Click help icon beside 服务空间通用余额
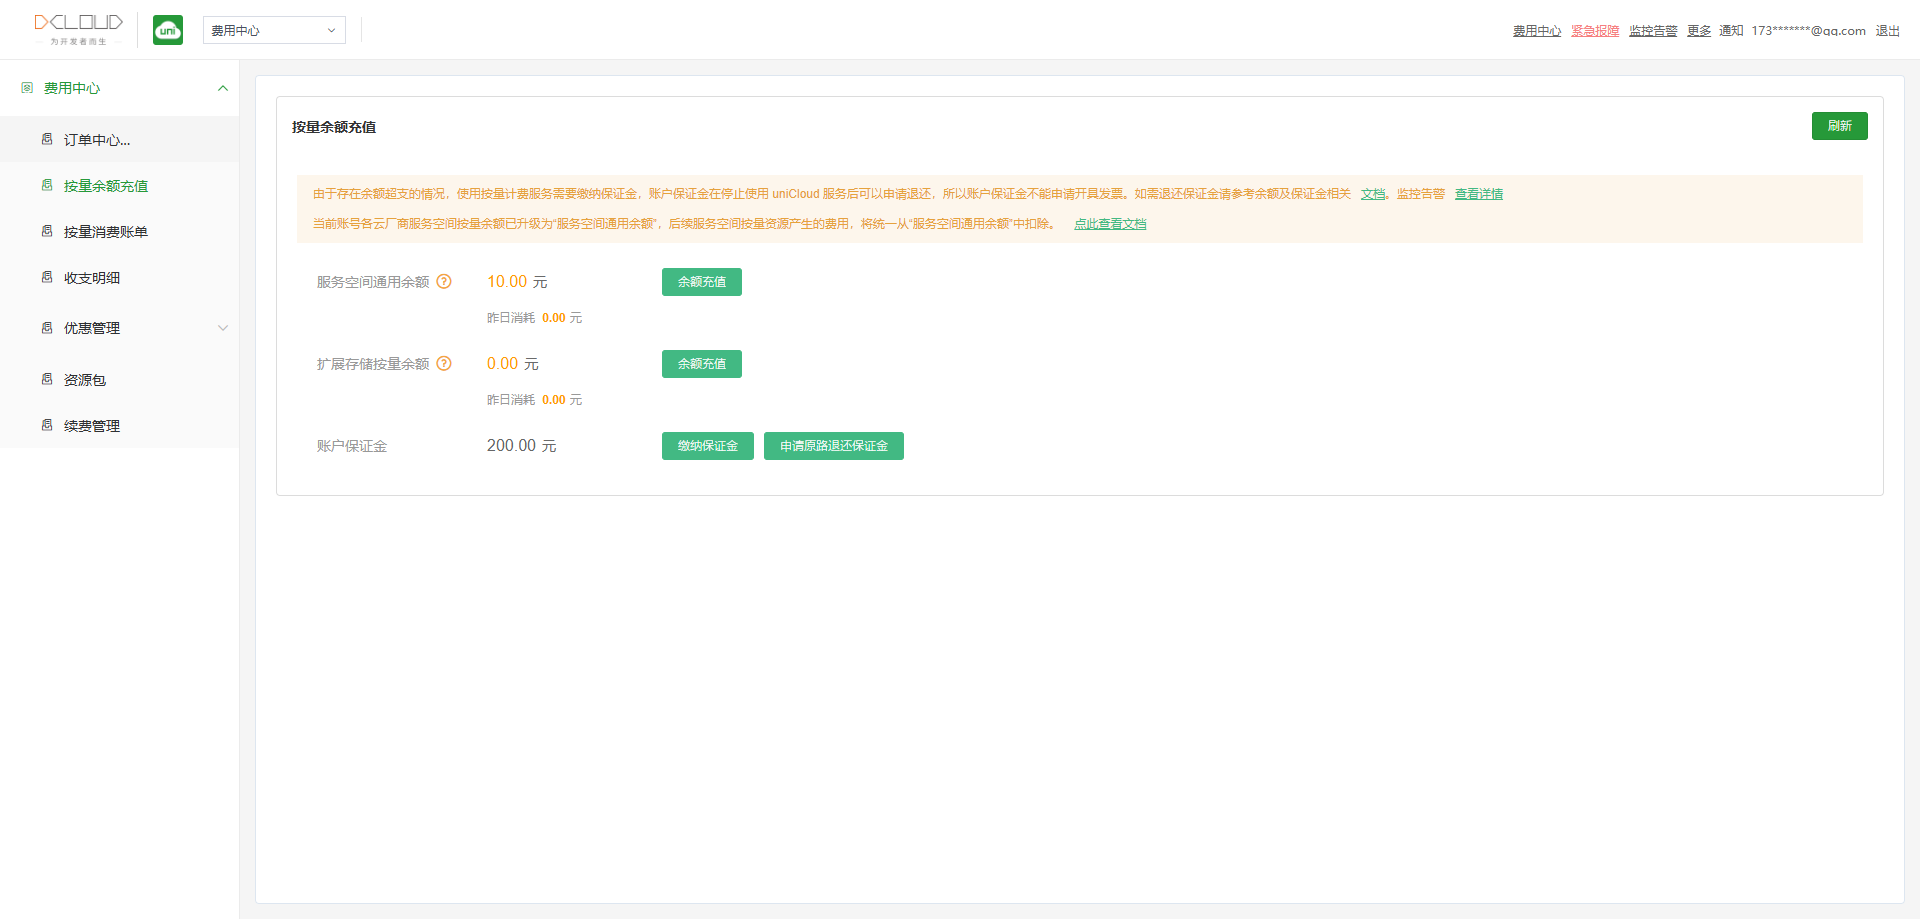The height and width of the screenshot is (919, 1920). 444,282
